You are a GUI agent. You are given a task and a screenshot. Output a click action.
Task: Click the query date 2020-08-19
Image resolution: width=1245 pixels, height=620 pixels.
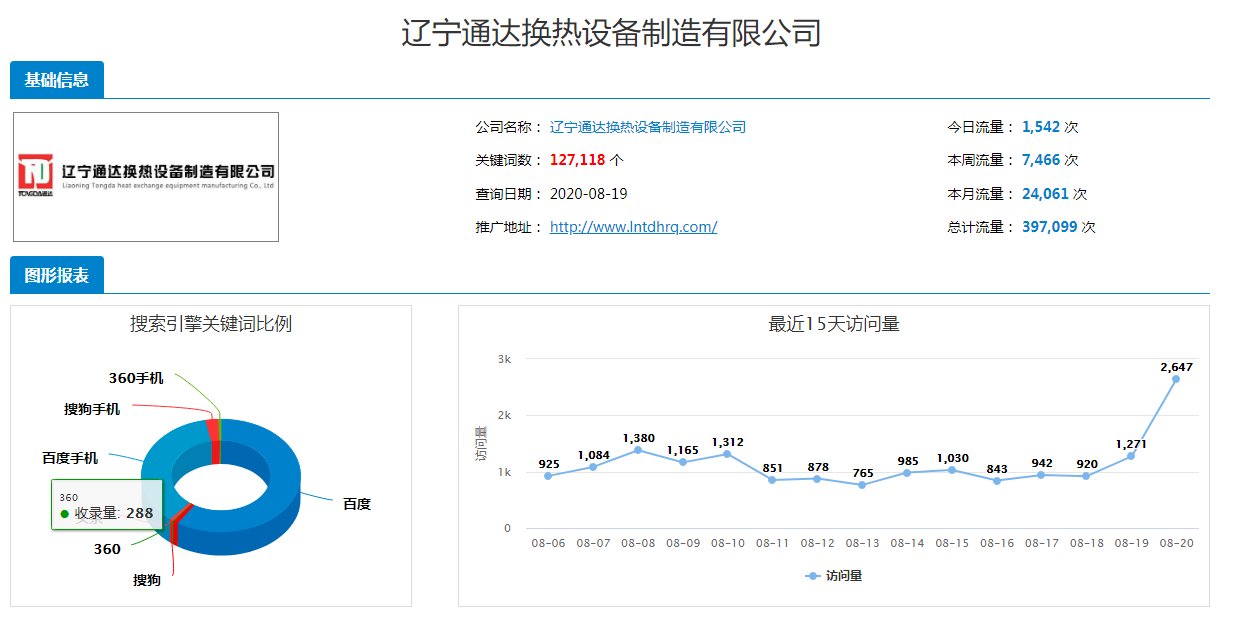589,194
